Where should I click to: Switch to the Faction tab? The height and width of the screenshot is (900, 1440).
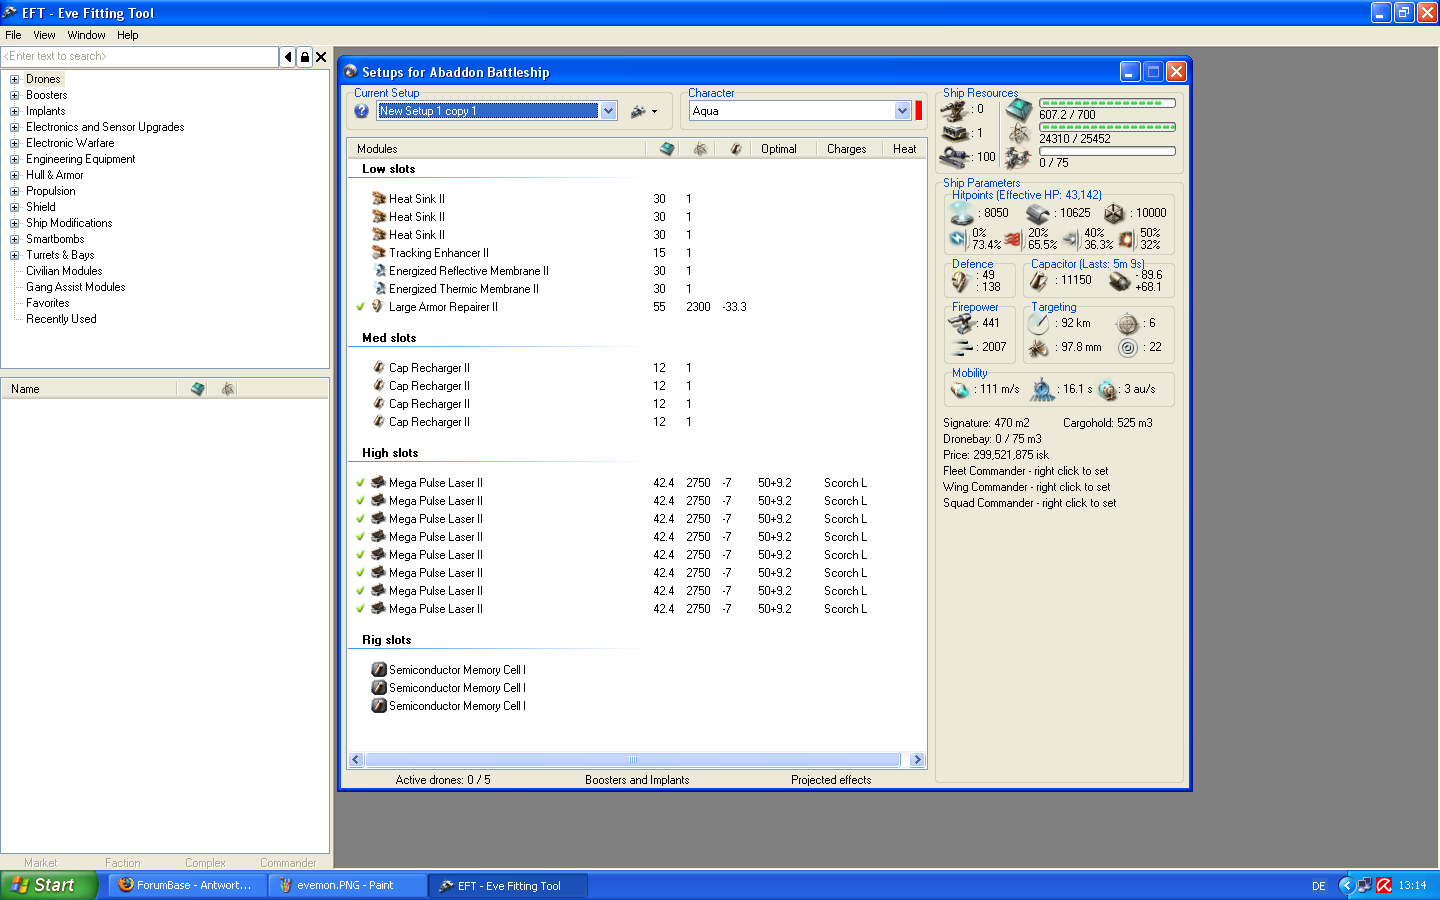(x=123, y=863)
